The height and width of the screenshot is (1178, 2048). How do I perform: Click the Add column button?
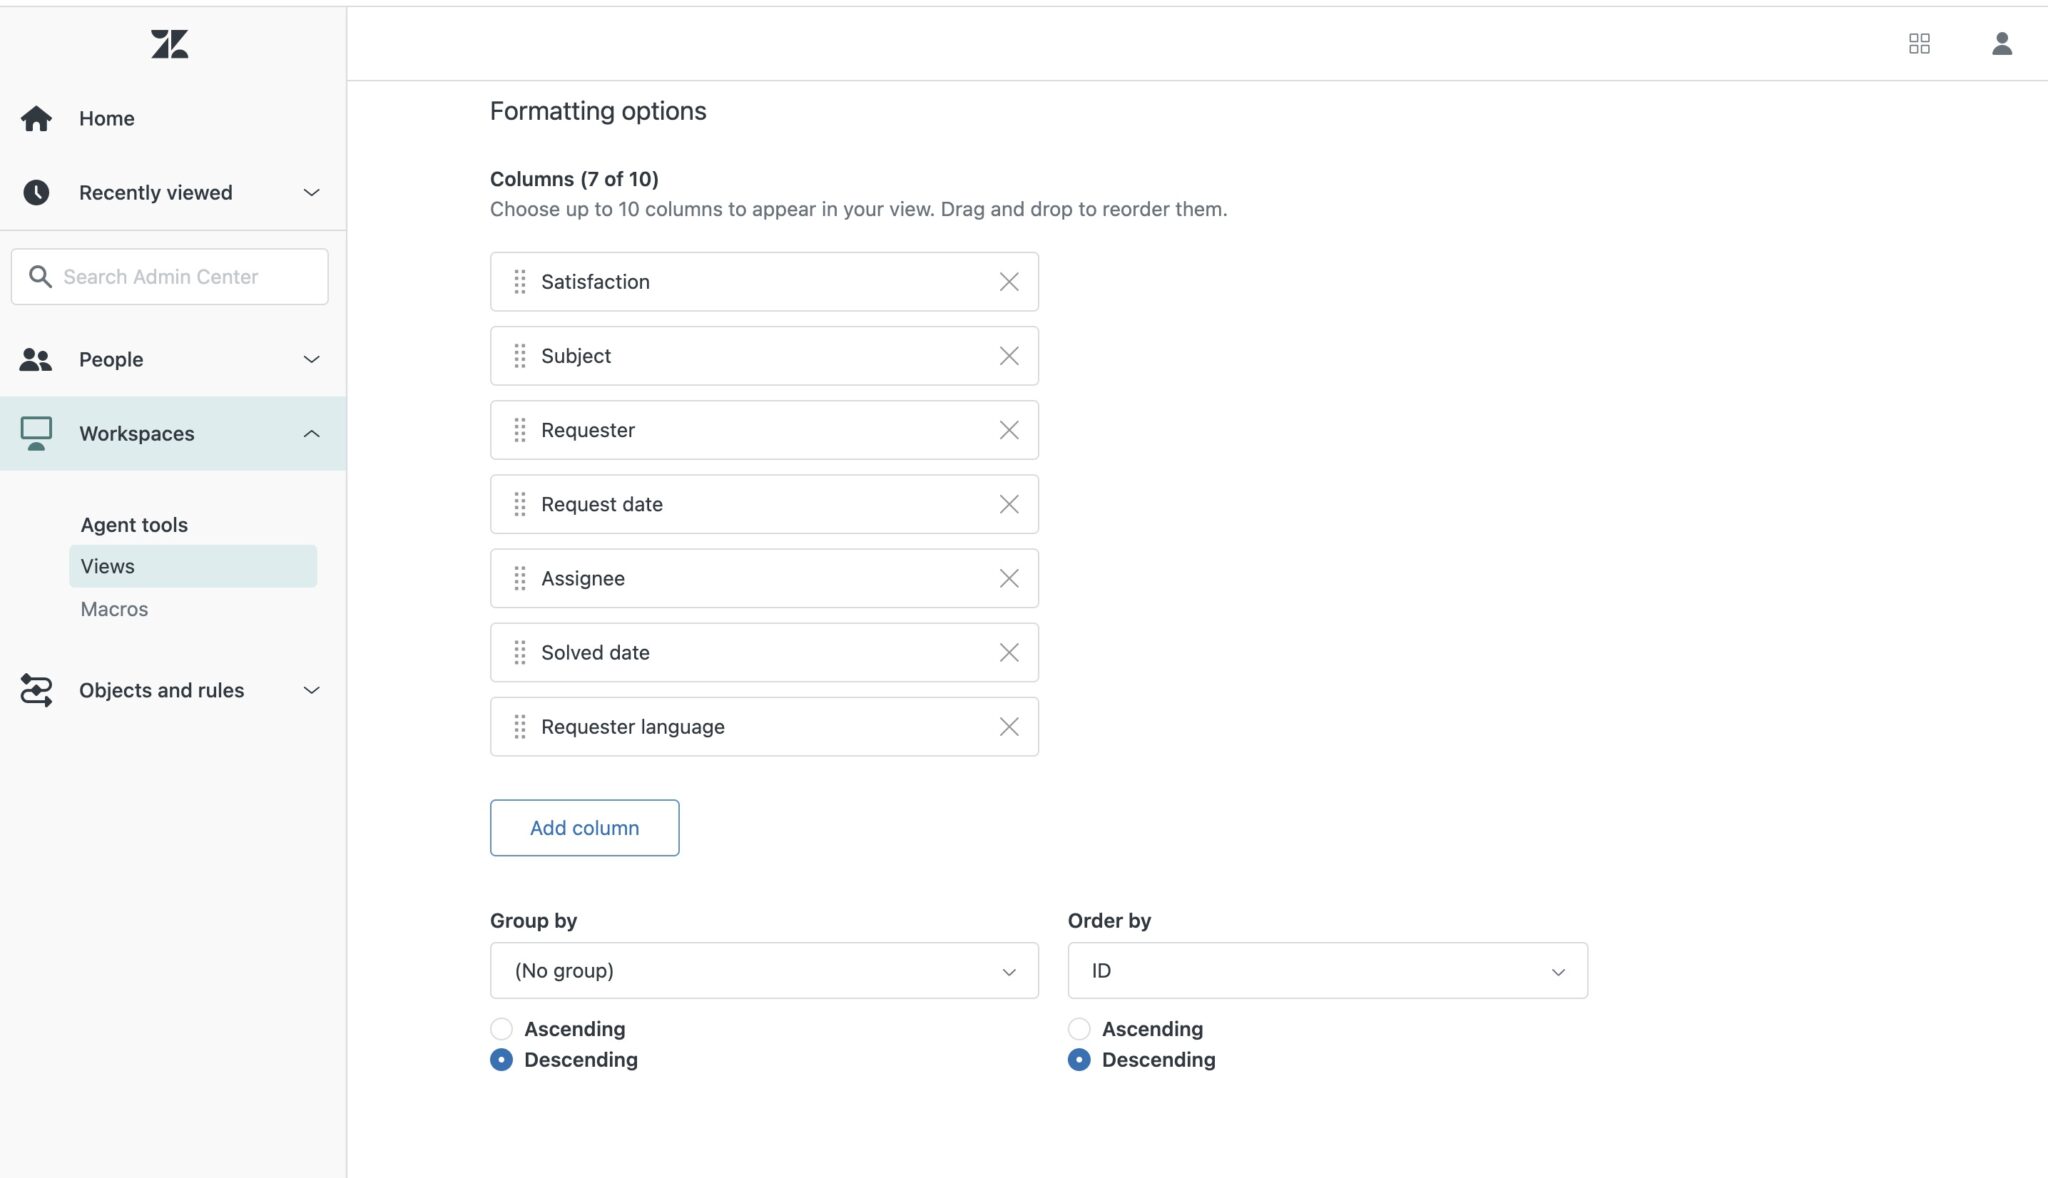(584, 827)
